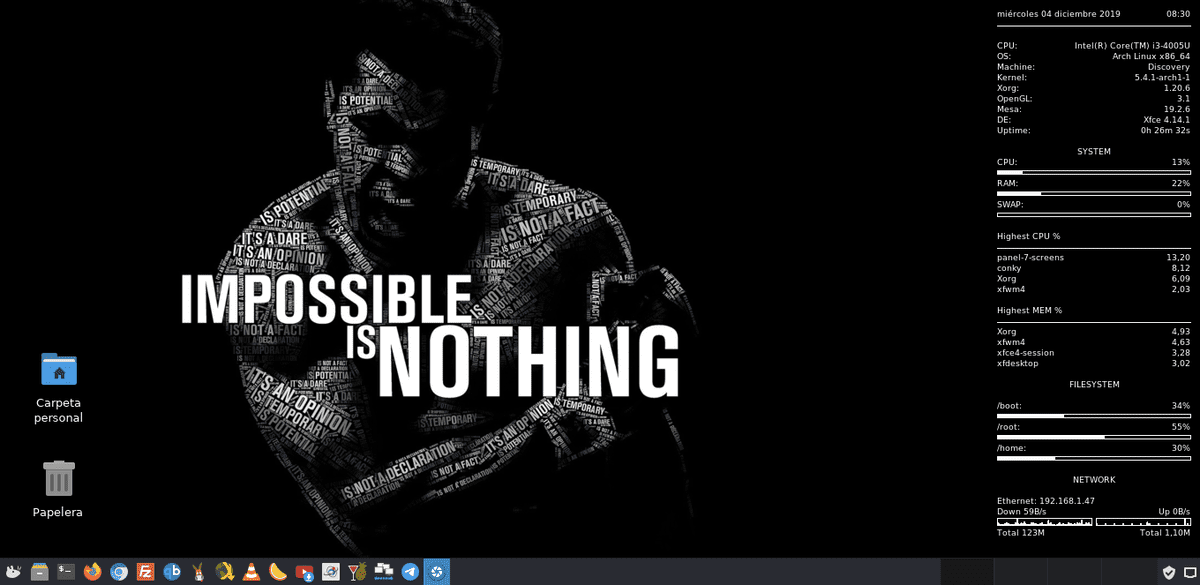Click the 'Down 59B/s' network text
1200x585 pixels.
pos(1021,512)
